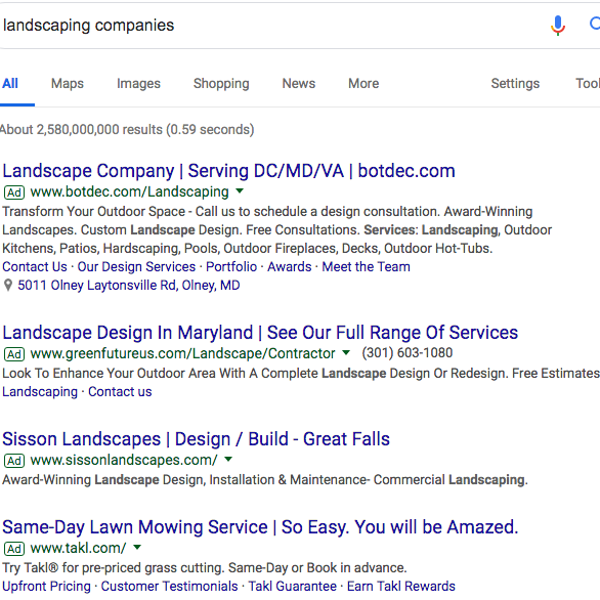Click the www.greenfutureus.com/Landscape/Contractor URL
600x600 pixels.
click(x=183, y=354)
